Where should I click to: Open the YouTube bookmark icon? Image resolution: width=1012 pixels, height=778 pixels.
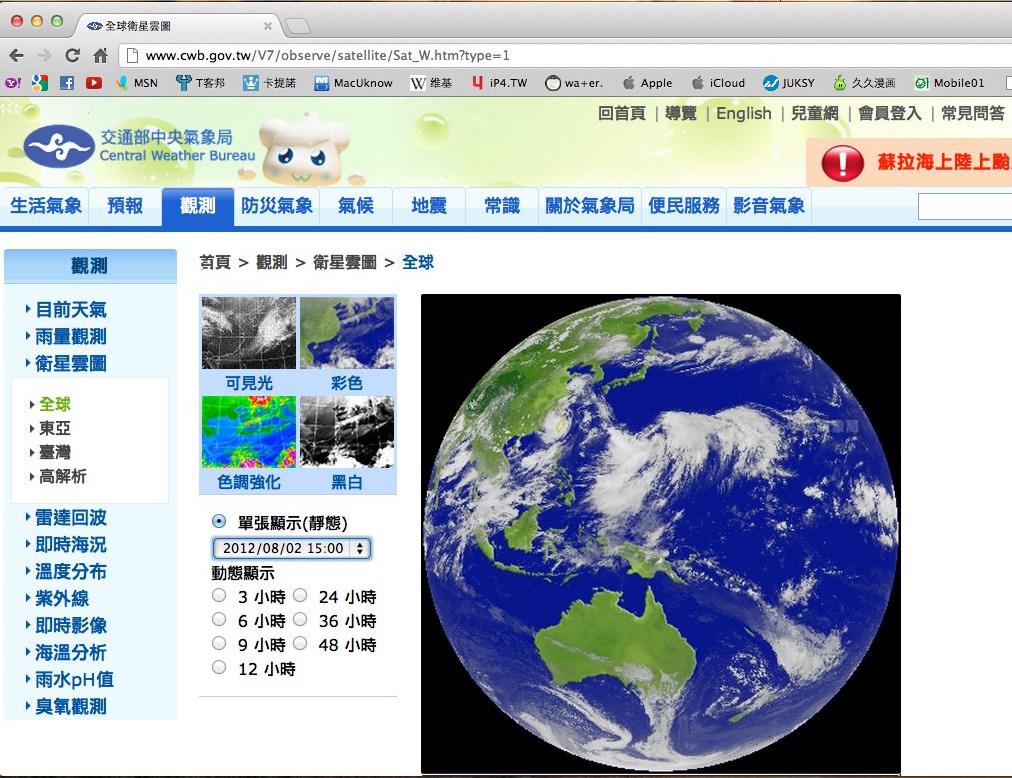(94, 83)
